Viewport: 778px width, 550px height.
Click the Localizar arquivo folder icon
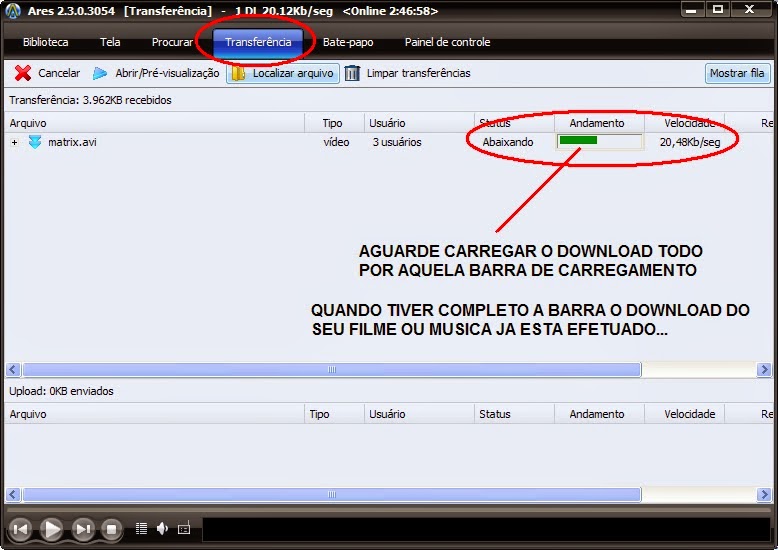point(239,73)
